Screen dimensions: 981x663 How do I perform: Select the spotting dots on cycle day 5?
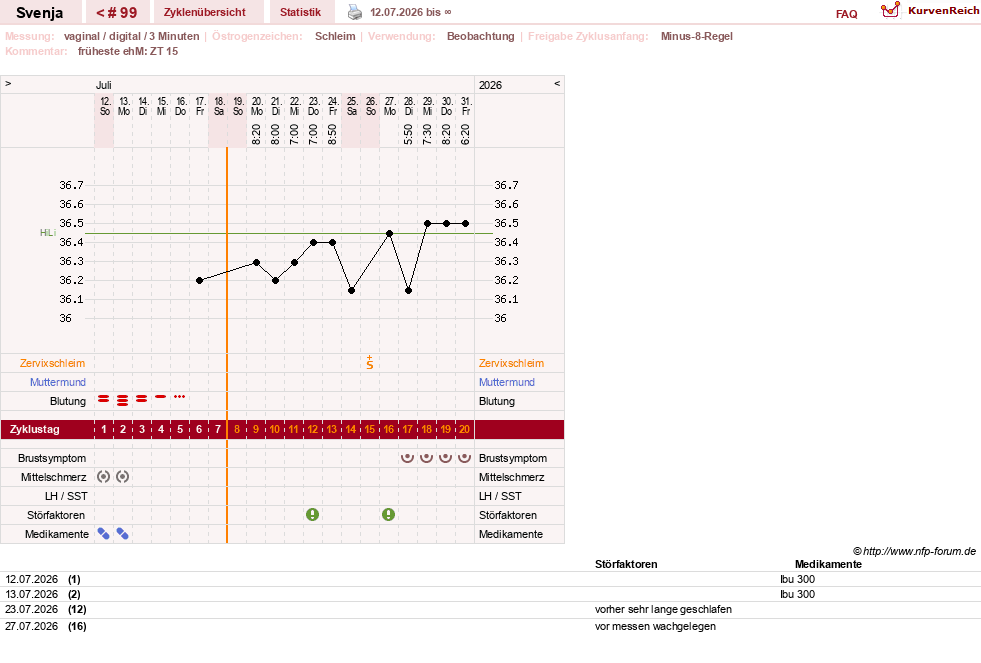click(180, 397)
